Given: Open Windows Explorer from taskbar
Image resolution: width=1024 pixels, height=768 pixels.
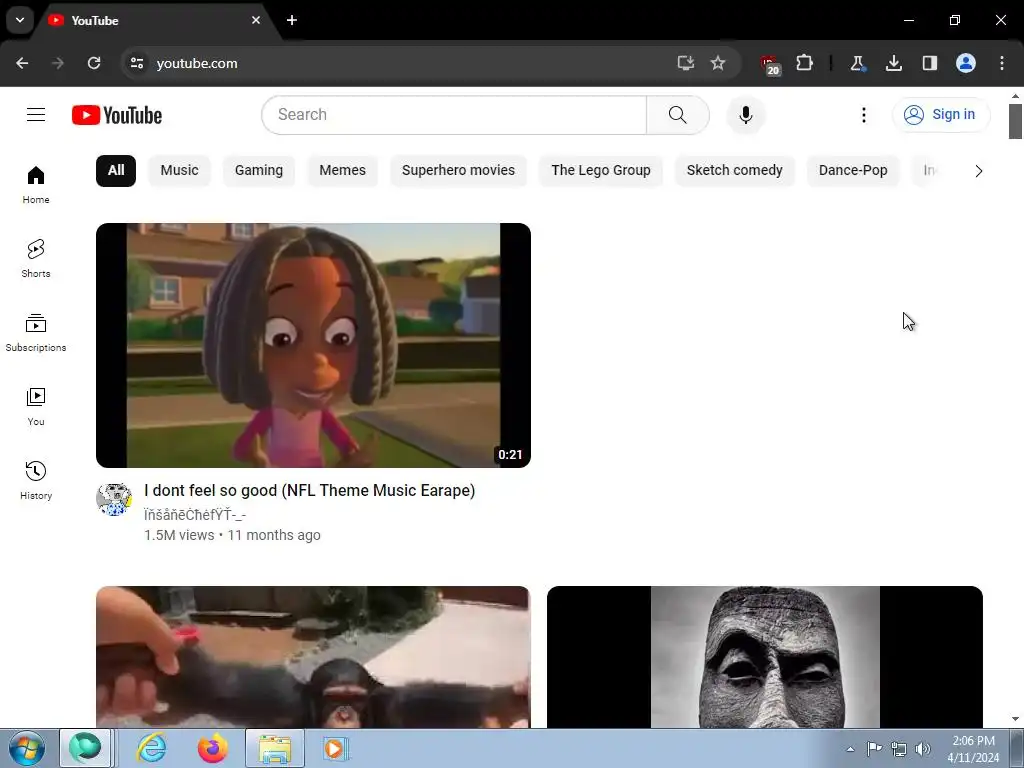Looking at the screenshot, I should click(x=275, y=749).
